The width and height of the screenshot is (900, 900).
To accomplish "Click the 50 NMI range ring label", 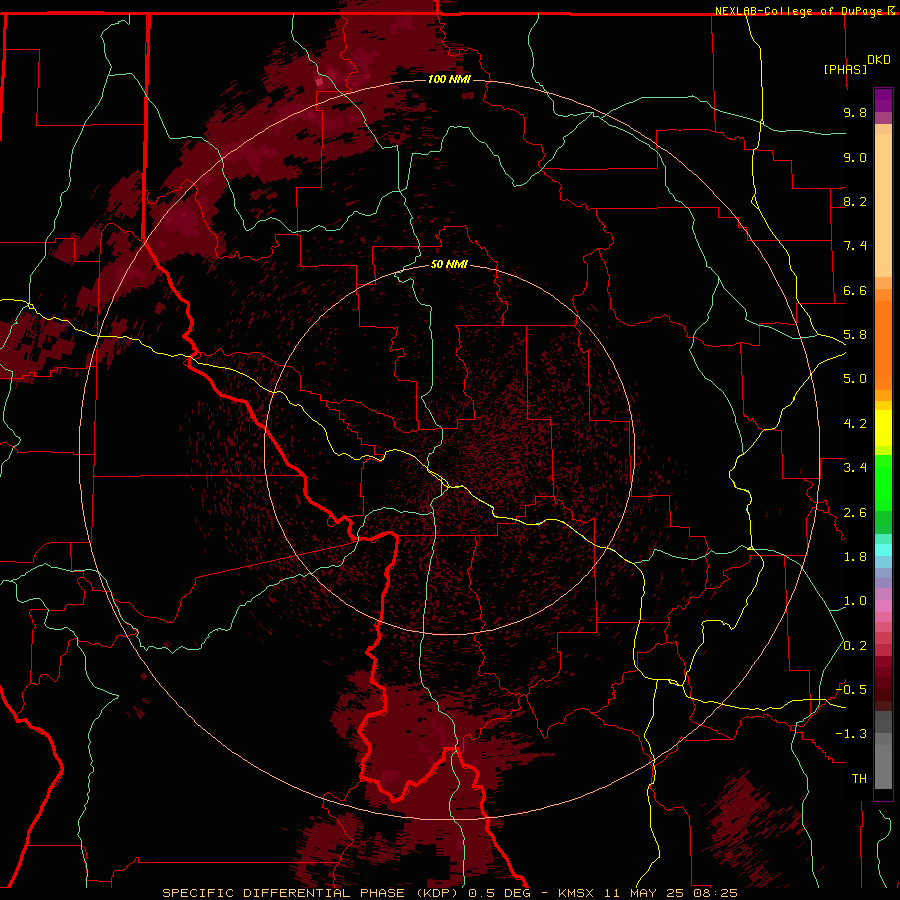I will click(x=449, y=264).
